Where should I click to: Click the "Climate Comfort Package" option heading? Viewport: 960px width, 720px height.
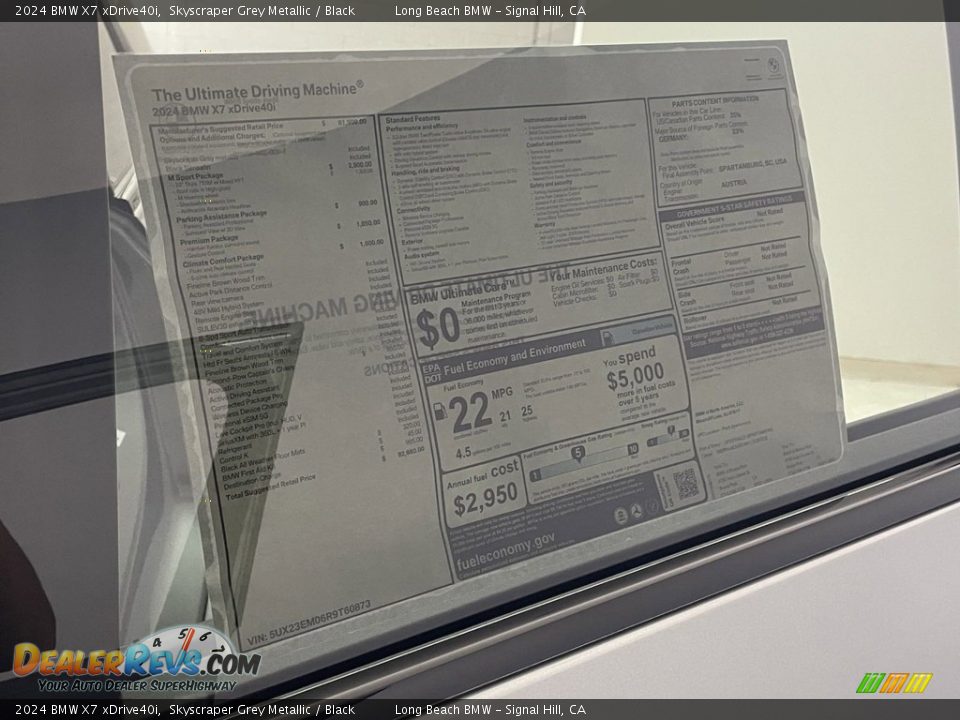coord(223,260)
